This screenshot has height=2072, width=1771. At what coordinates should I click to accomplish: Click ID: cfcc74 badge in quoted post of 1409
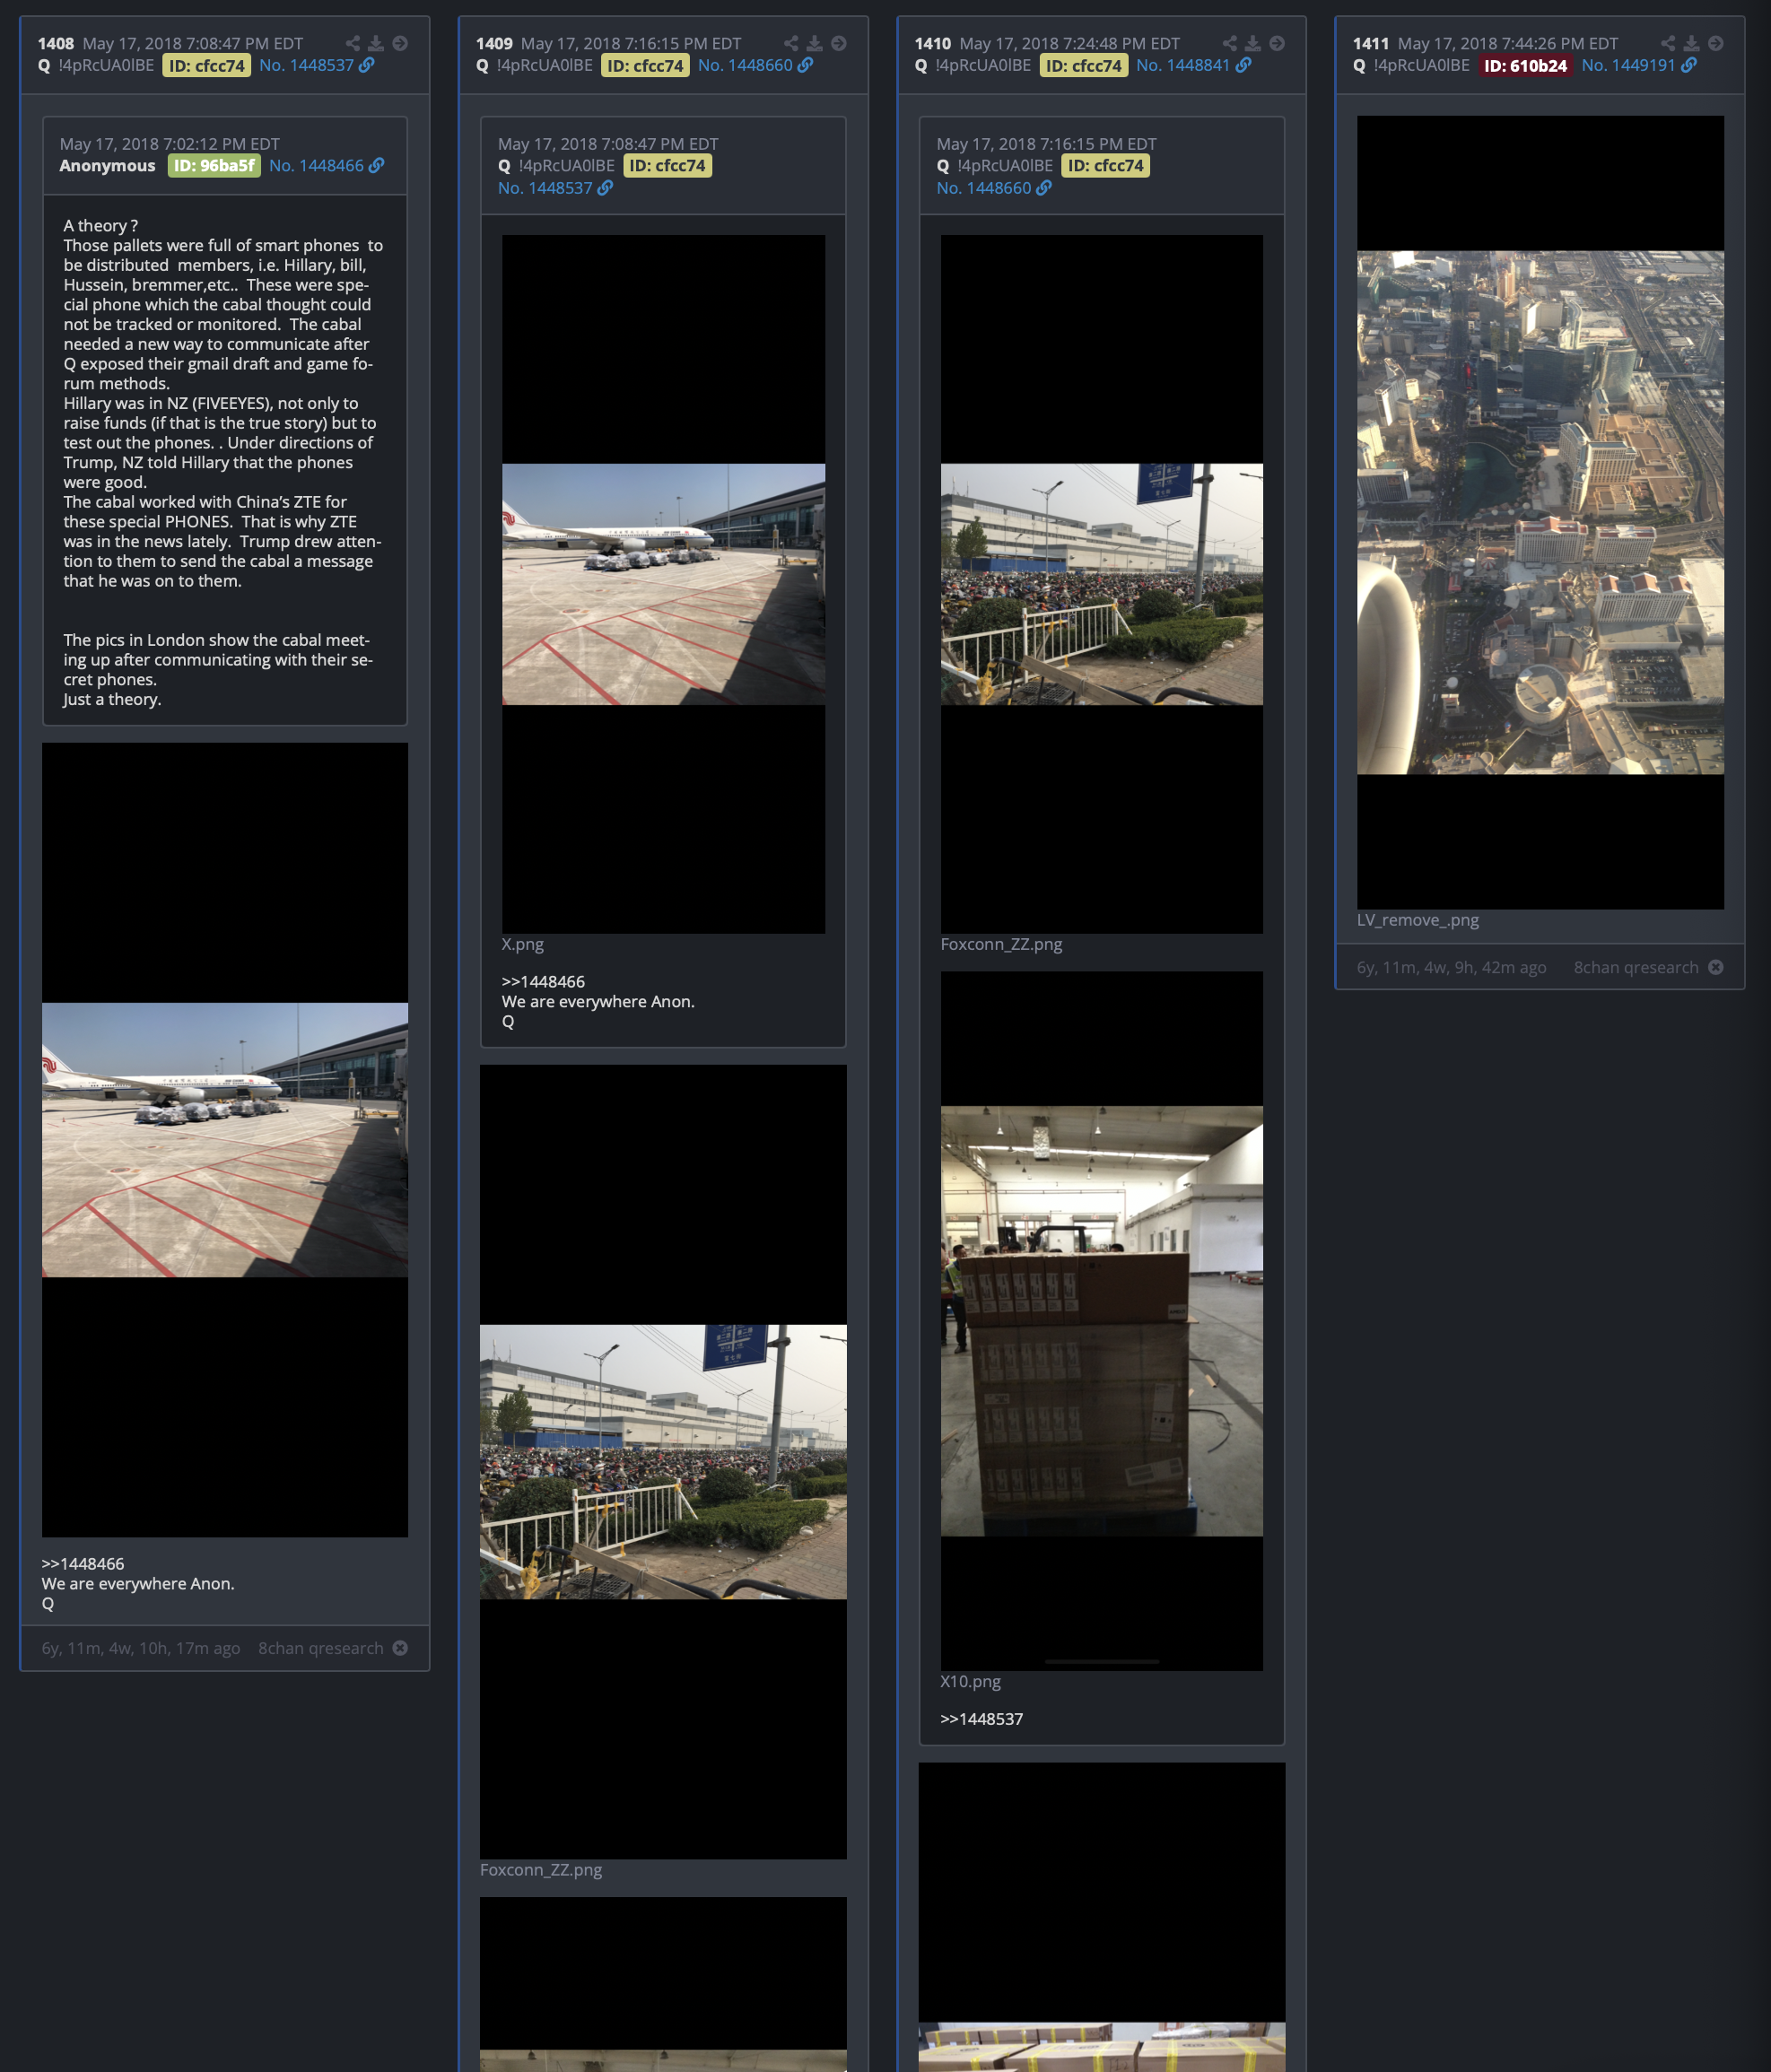coord(668,166)
